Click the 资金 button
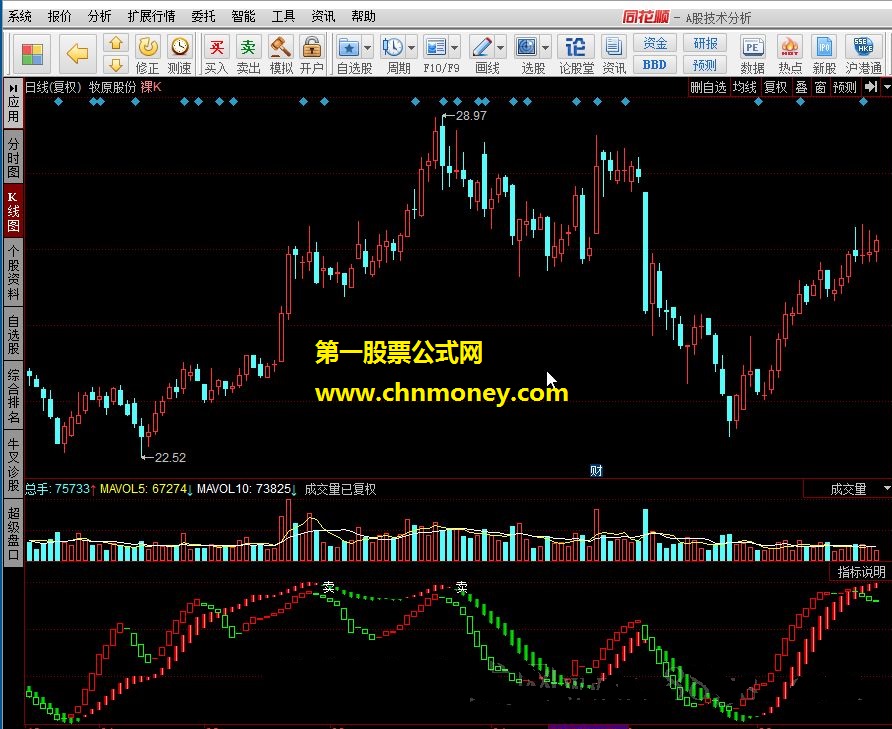Image resolution: width=892 pixels, height=729 pixels. click(x=655, y=43)
